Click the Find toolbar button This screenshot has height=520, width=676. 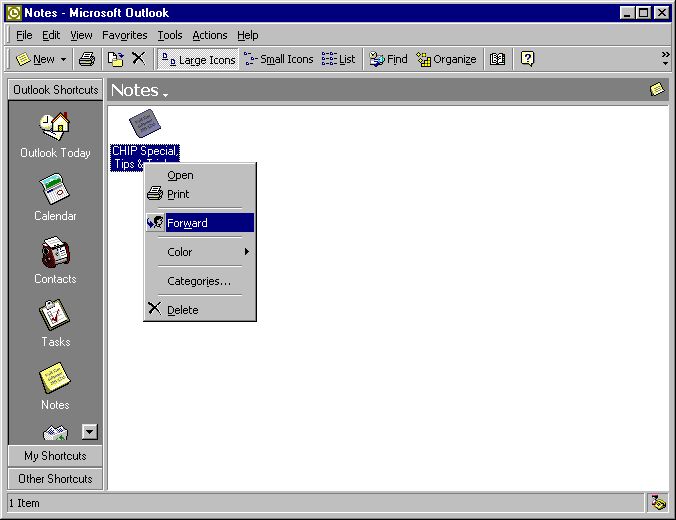click(388, 59)
